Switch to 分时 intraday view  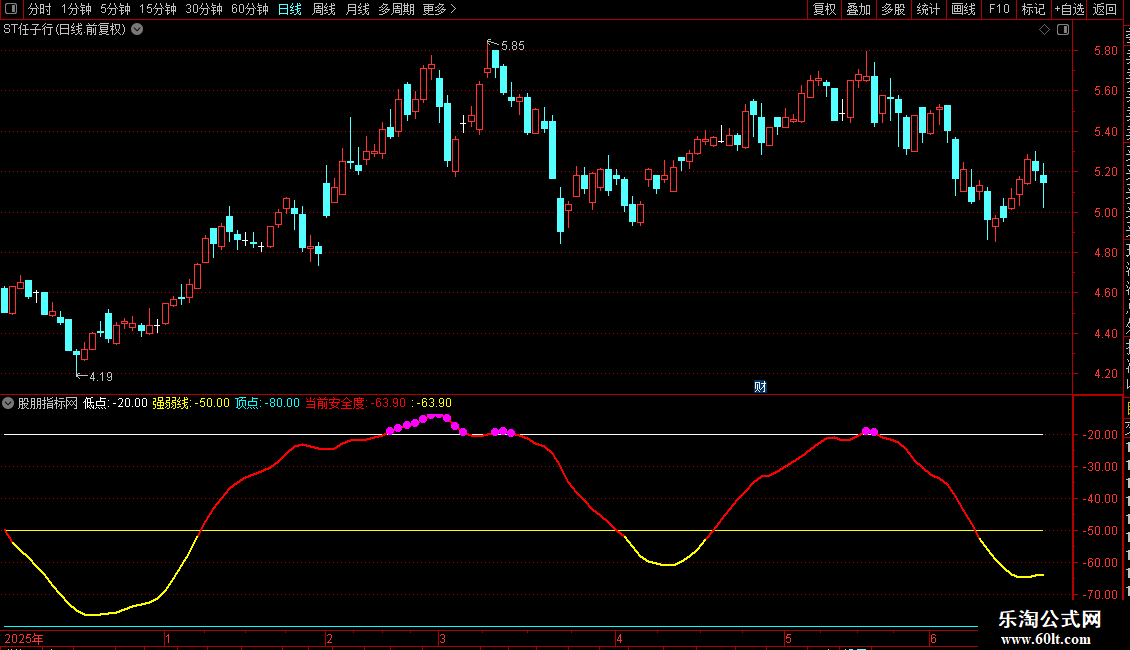click(x=40, y=9)
